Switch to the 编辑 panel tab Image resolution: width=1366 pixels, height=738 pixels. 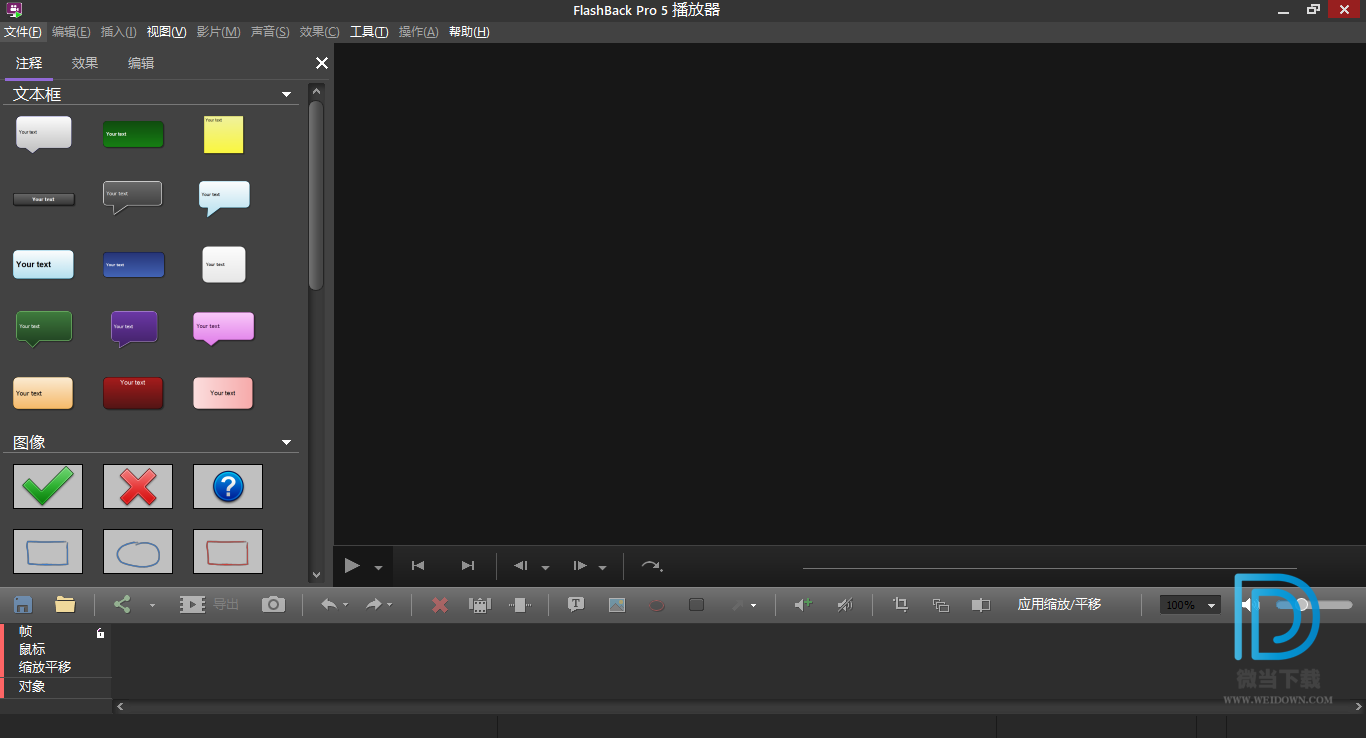141,63
